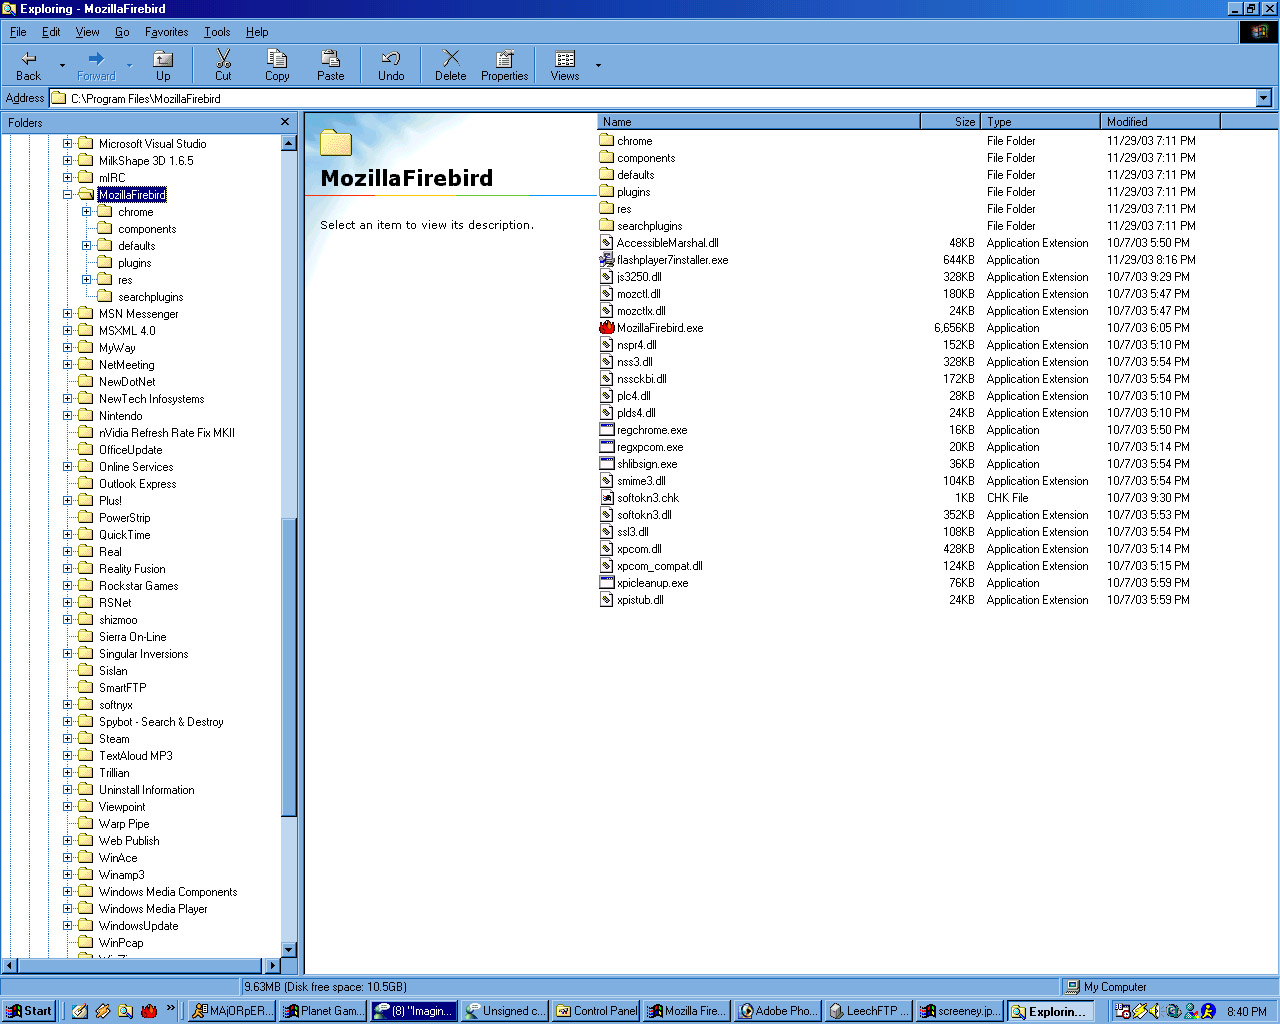This screenshot has height=1024, width=1280.
Task: Open the Tools menu
Action: [217, 32]
